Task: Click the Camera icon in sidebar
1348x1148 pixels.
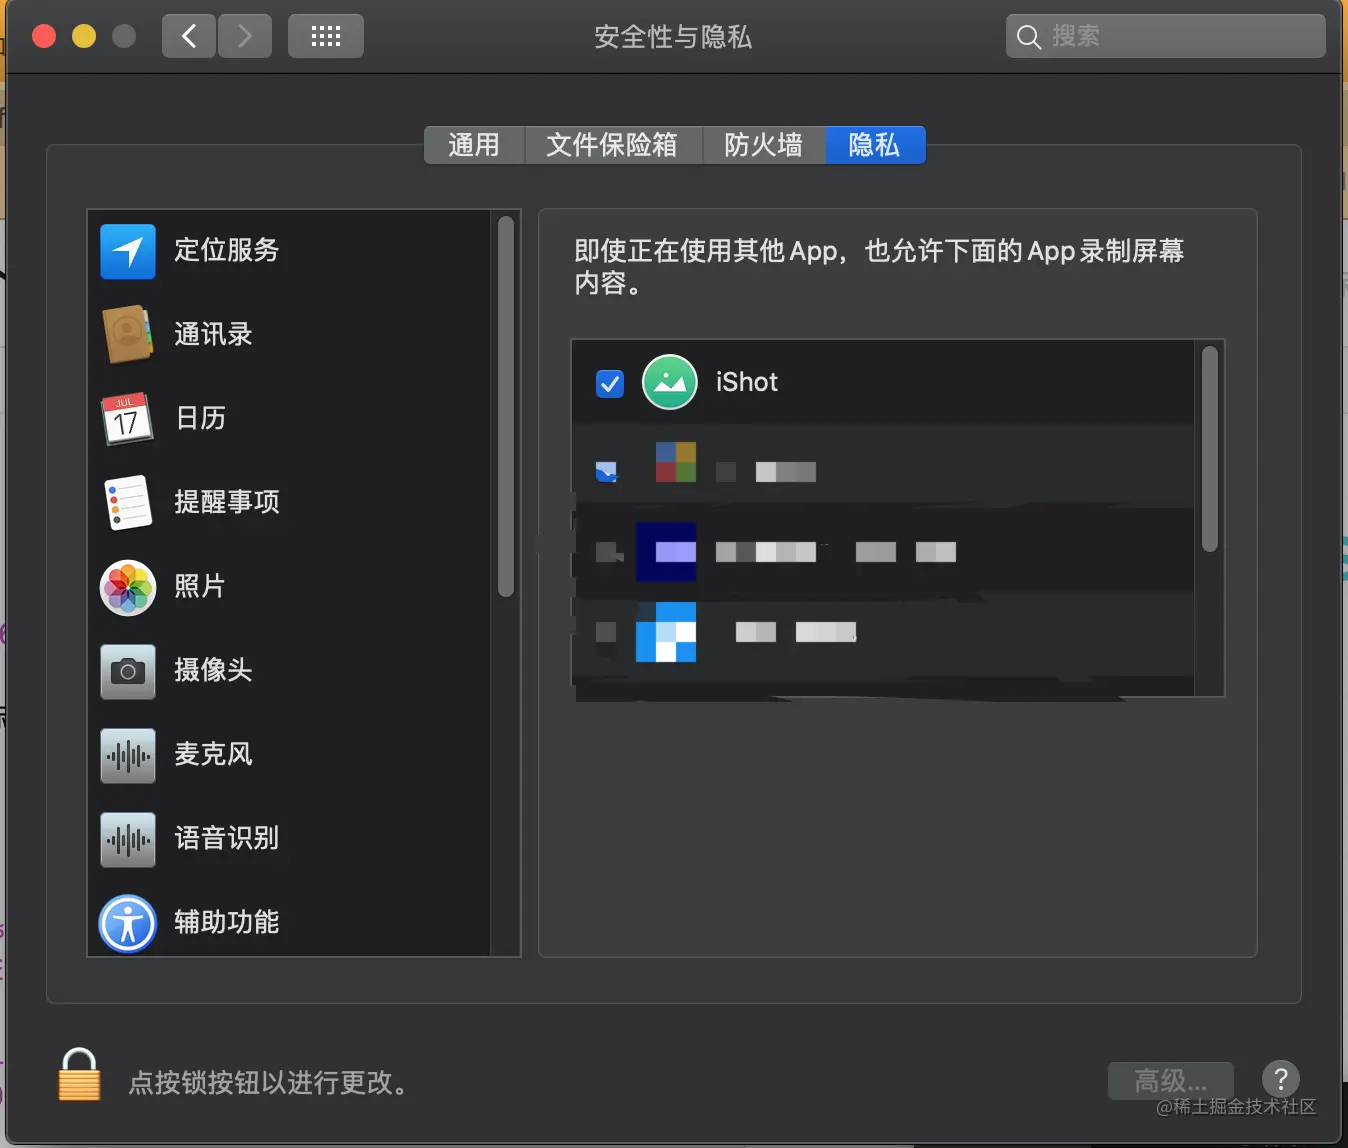Action: coord(128,671)
